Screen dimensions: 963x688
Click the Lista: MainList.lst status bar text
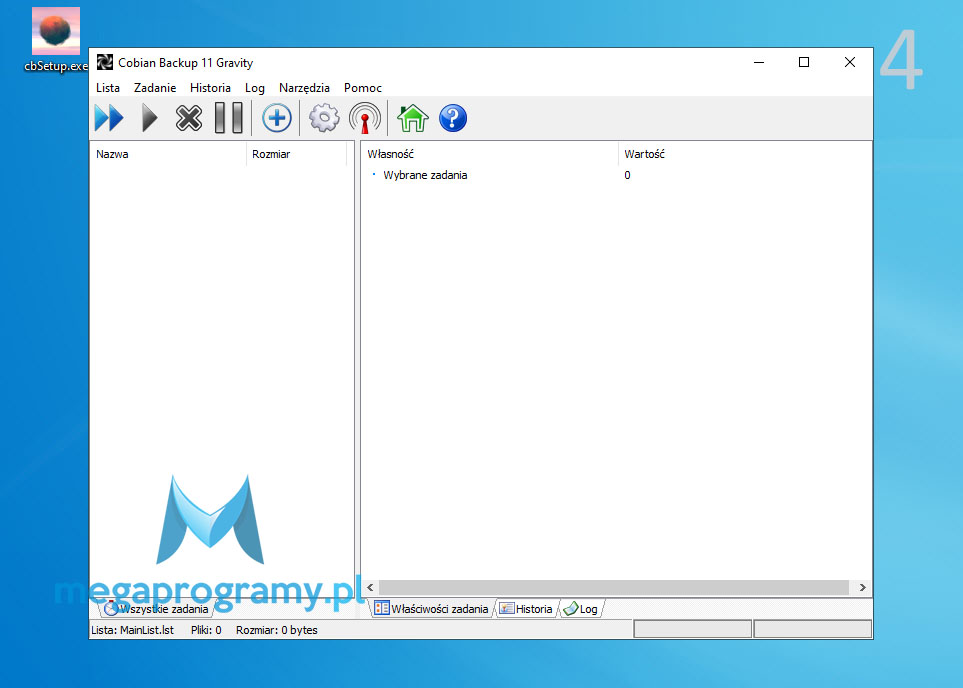pos(132,630)
